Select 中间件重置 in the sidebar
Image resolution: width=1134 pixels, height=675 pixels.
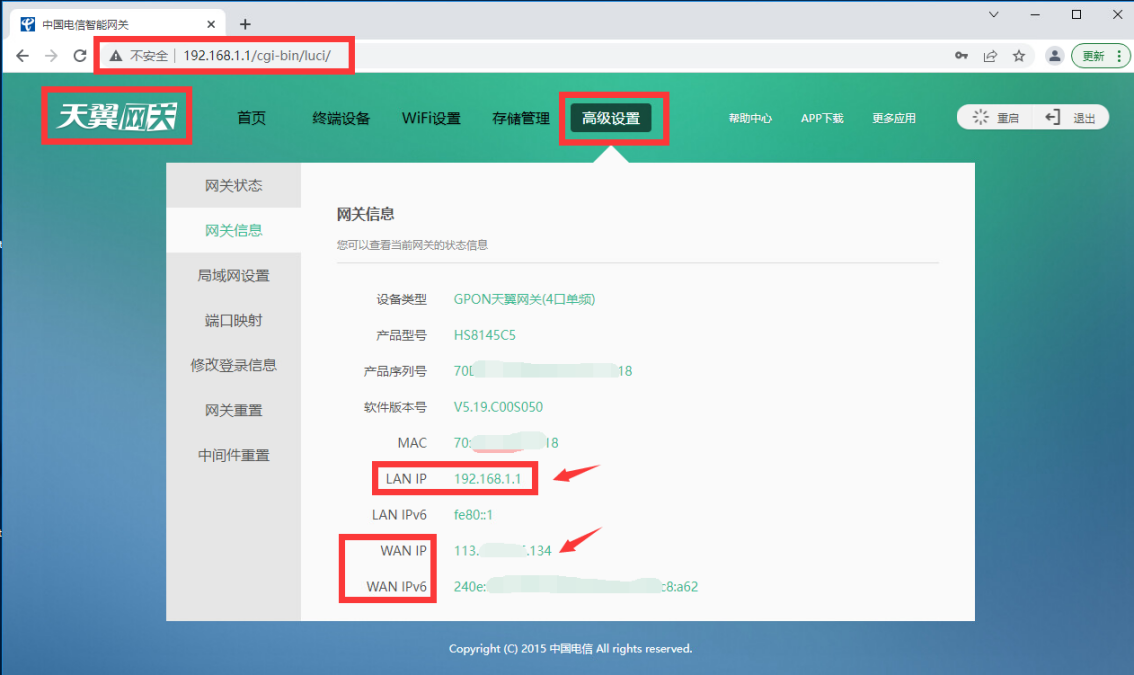coord(234,454)
